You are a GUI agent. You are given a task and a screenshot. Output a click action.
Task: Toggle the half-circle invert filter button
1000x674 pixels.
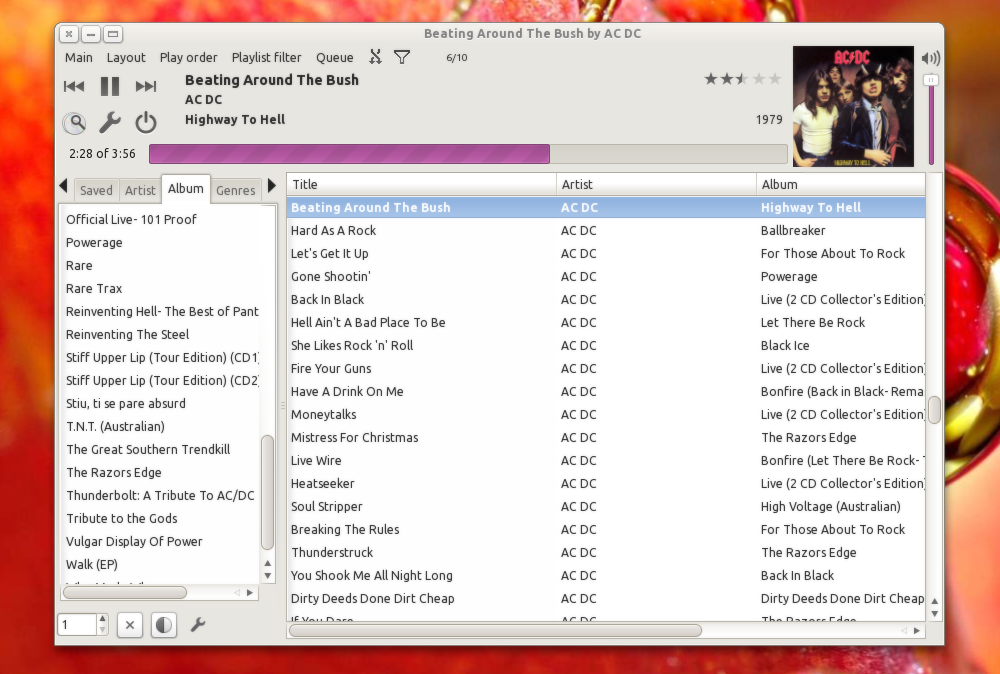[x=163, y=625]
